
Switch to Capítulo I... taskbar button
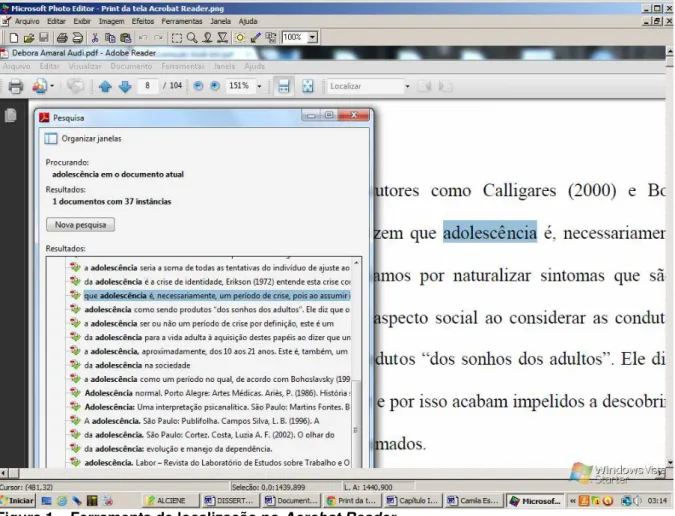[413, 501]
